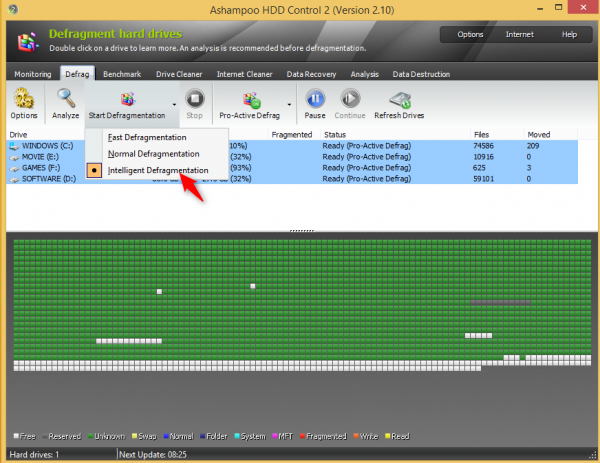Click files count 59101
This screenshot has height=463, width=600.
[483, 179]
